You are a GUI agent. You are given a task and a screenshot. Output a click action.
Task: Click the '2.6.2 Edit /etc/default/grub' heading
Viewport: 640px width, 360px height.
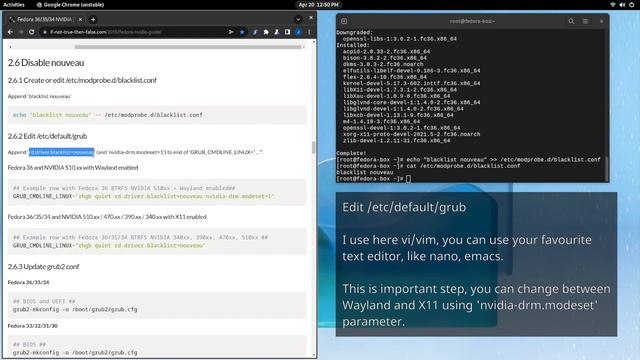click(x=47, y=136)
